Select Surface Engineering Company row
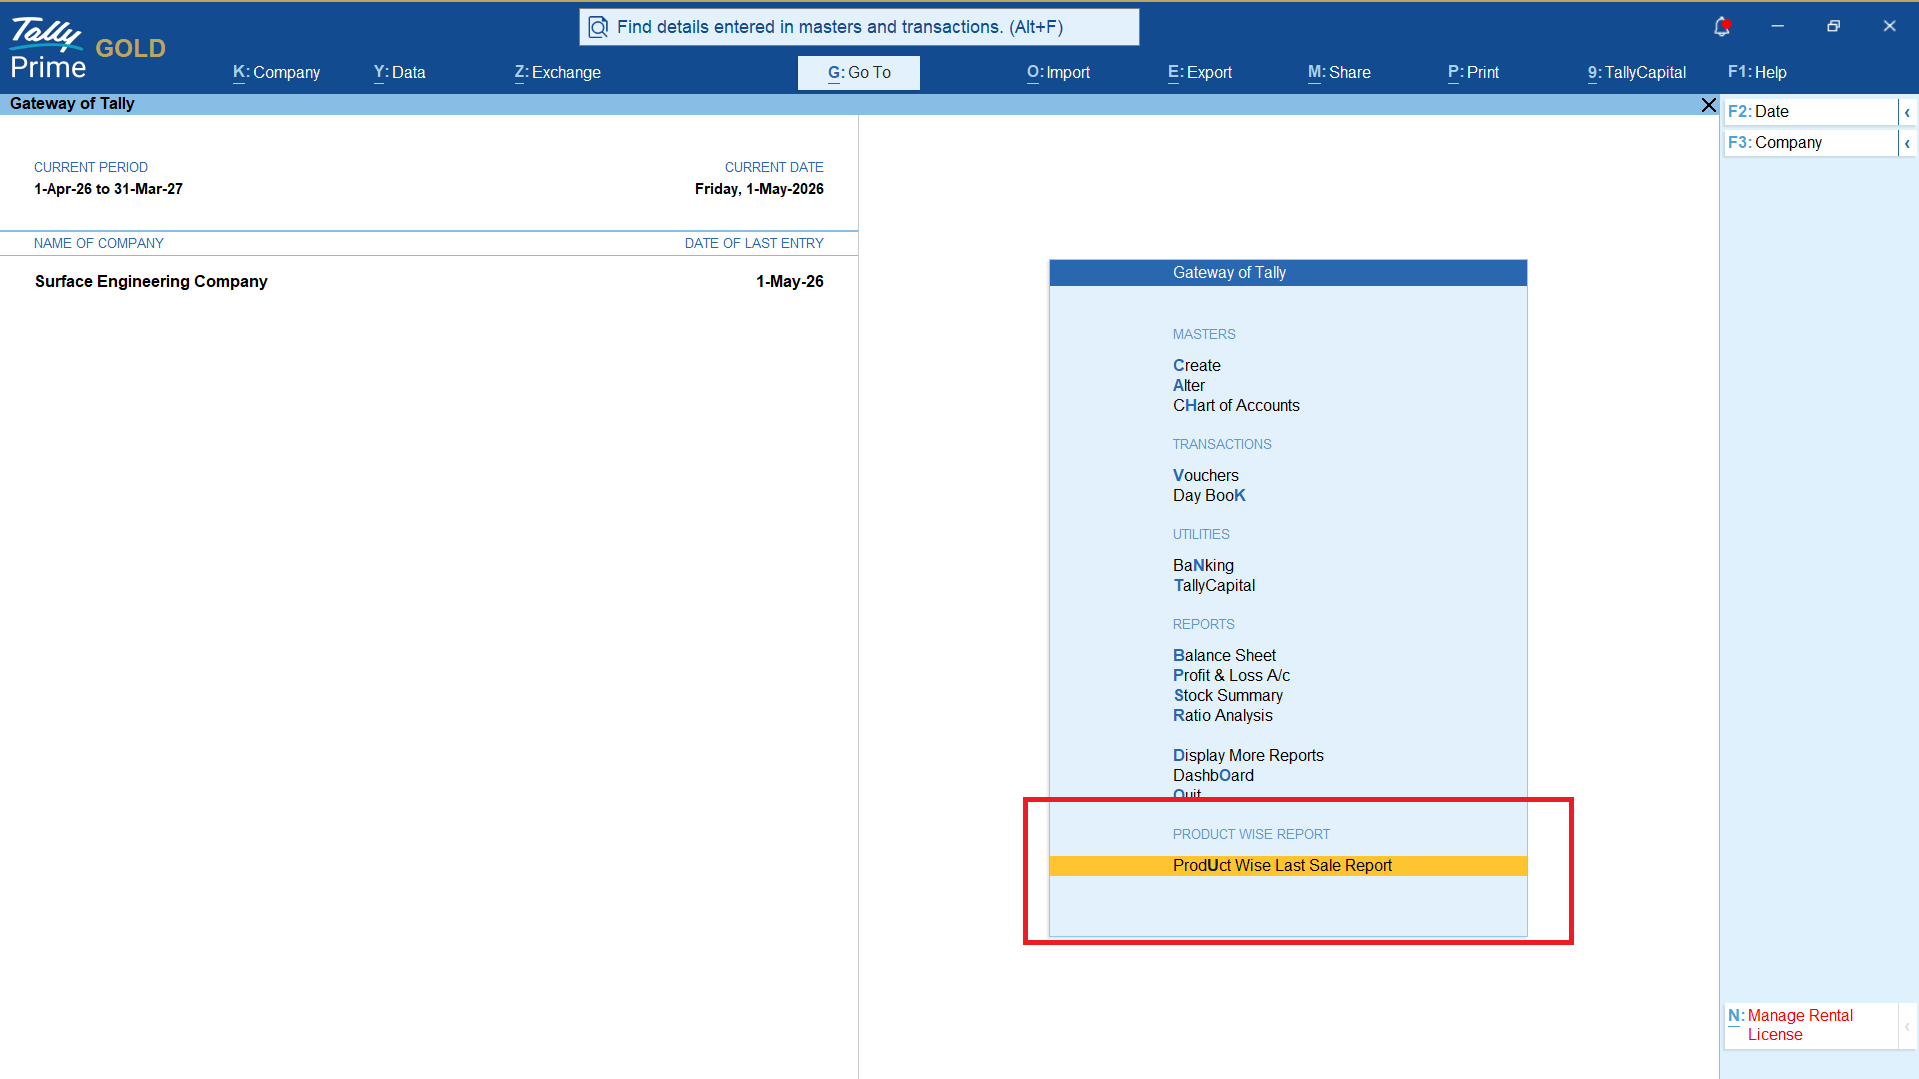 [429, 282]
